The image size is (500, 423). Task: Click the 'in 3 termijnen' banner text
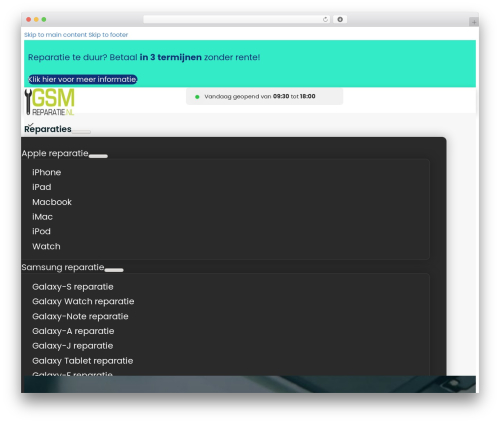click(x=171, y=57)
